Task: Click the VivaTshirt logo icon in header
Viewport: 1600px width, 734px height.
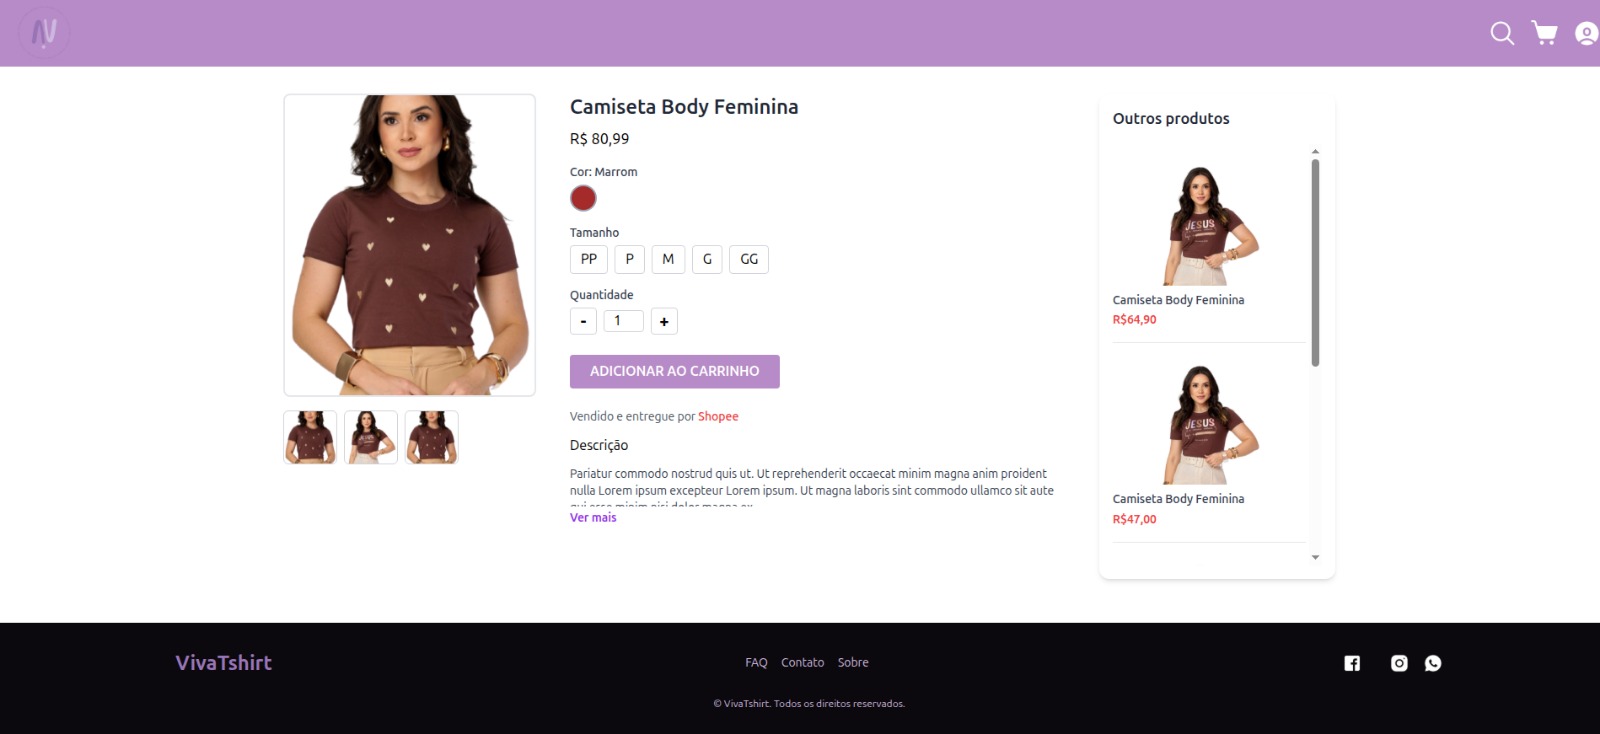Action: (x=44, y=33)
